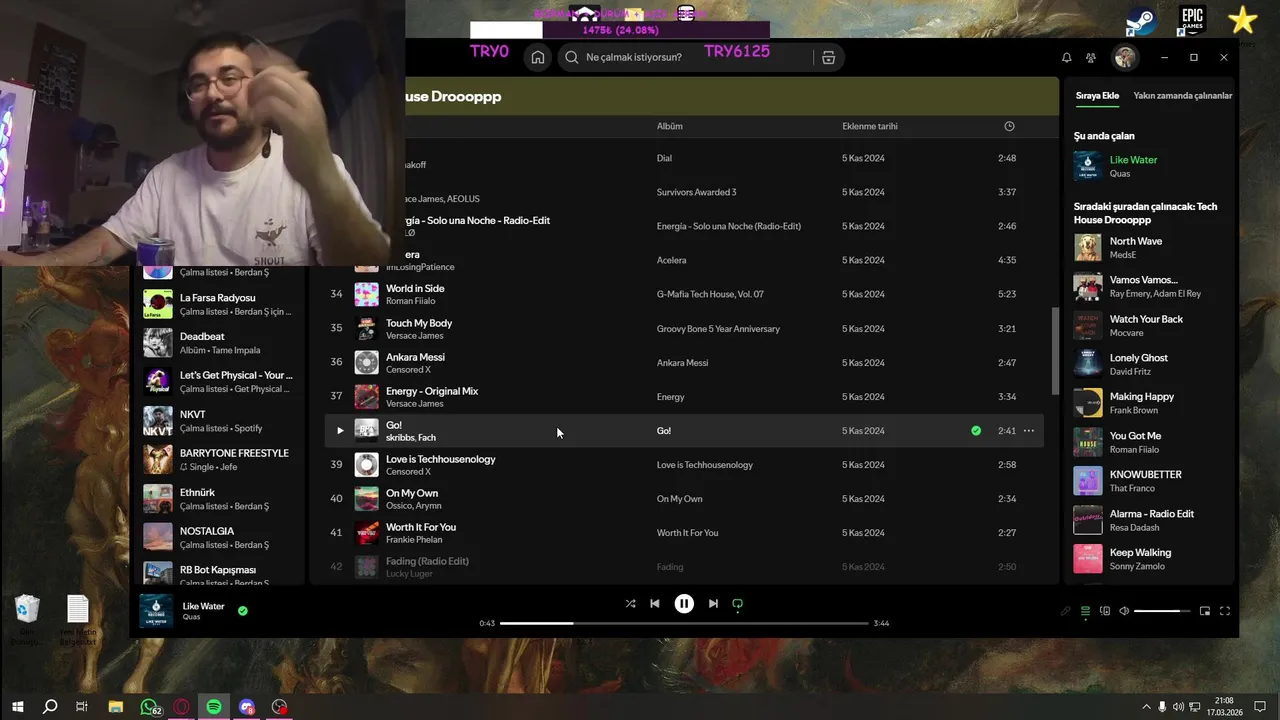Click the search magnifier icon
1280x720 pixels.
(572, 57)
